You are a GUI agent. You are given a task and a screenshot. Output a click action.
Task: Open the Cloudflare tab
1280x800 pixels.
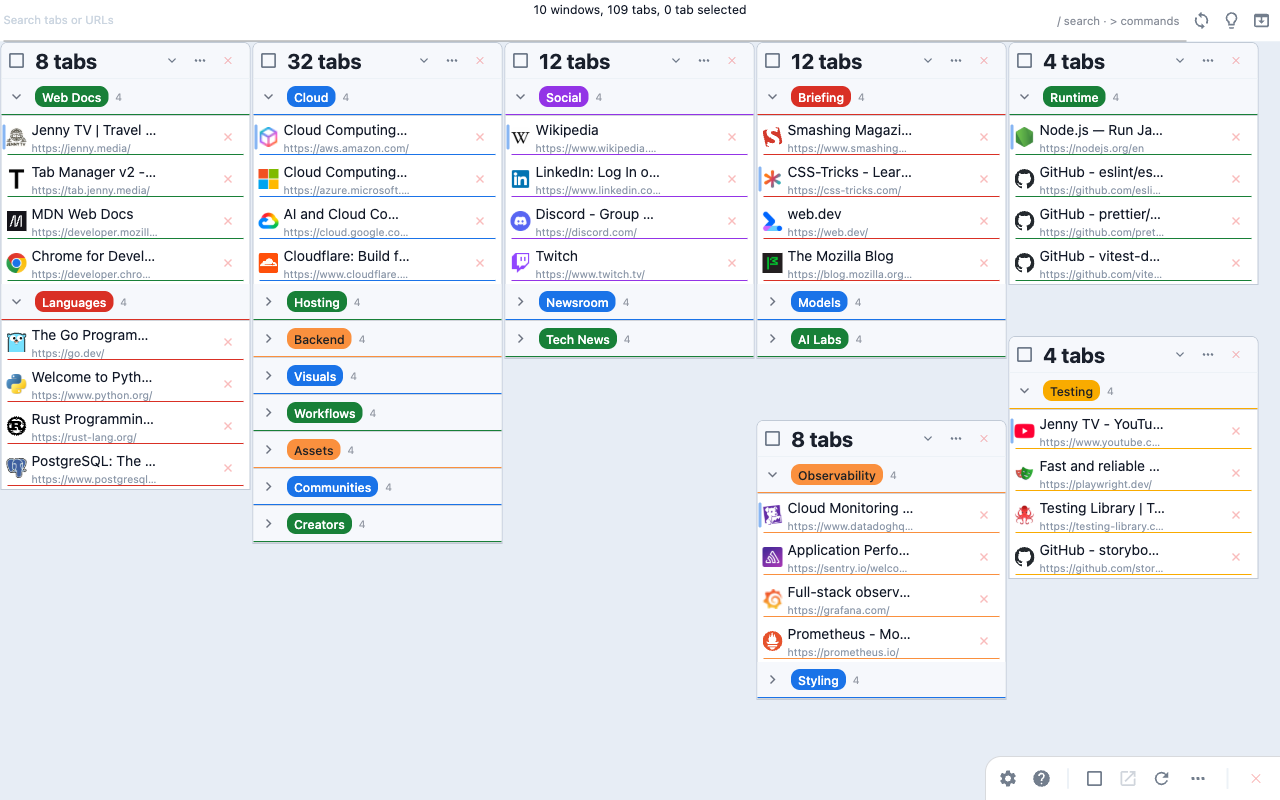coord(376,263)
